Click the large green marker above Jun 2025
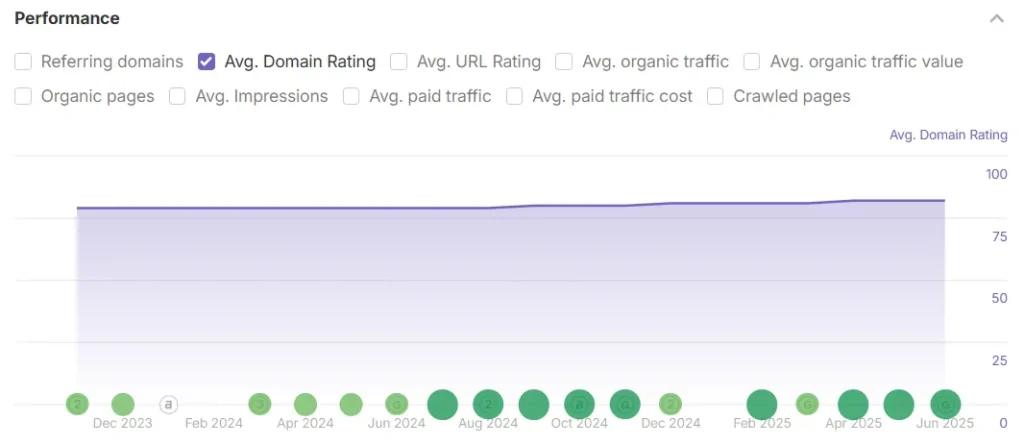Image resolution: width=1024 pixels, height=445 pixels. (945, 405)
